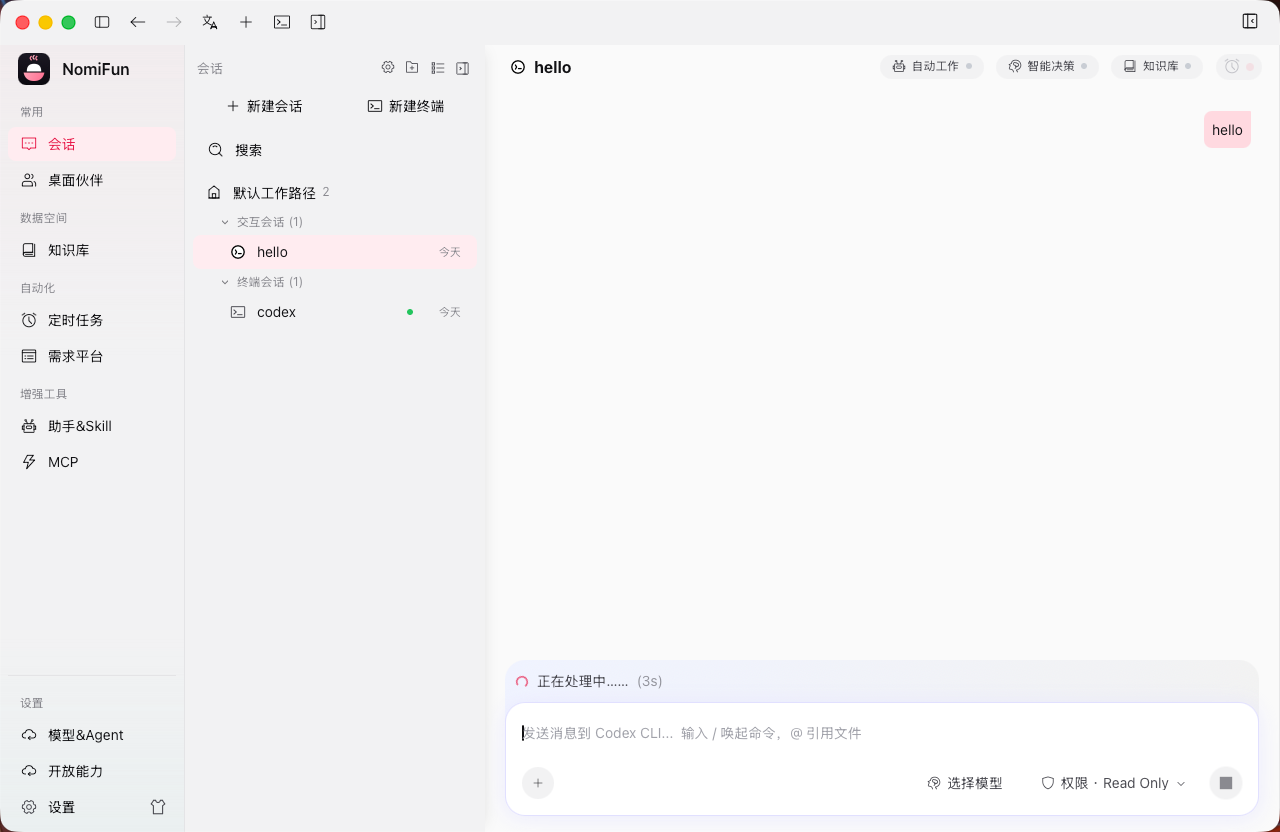Click the NomiFun app logo

click(x=34, y=69)
